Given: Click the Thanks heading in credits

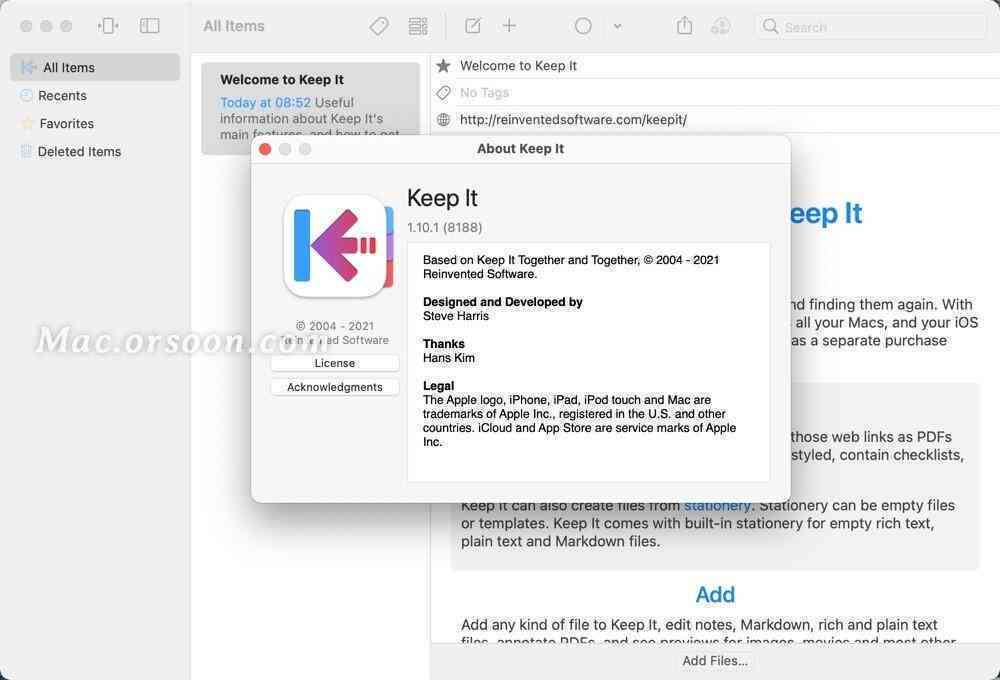Looking at the screenshot, I should [x=444, y=344].
